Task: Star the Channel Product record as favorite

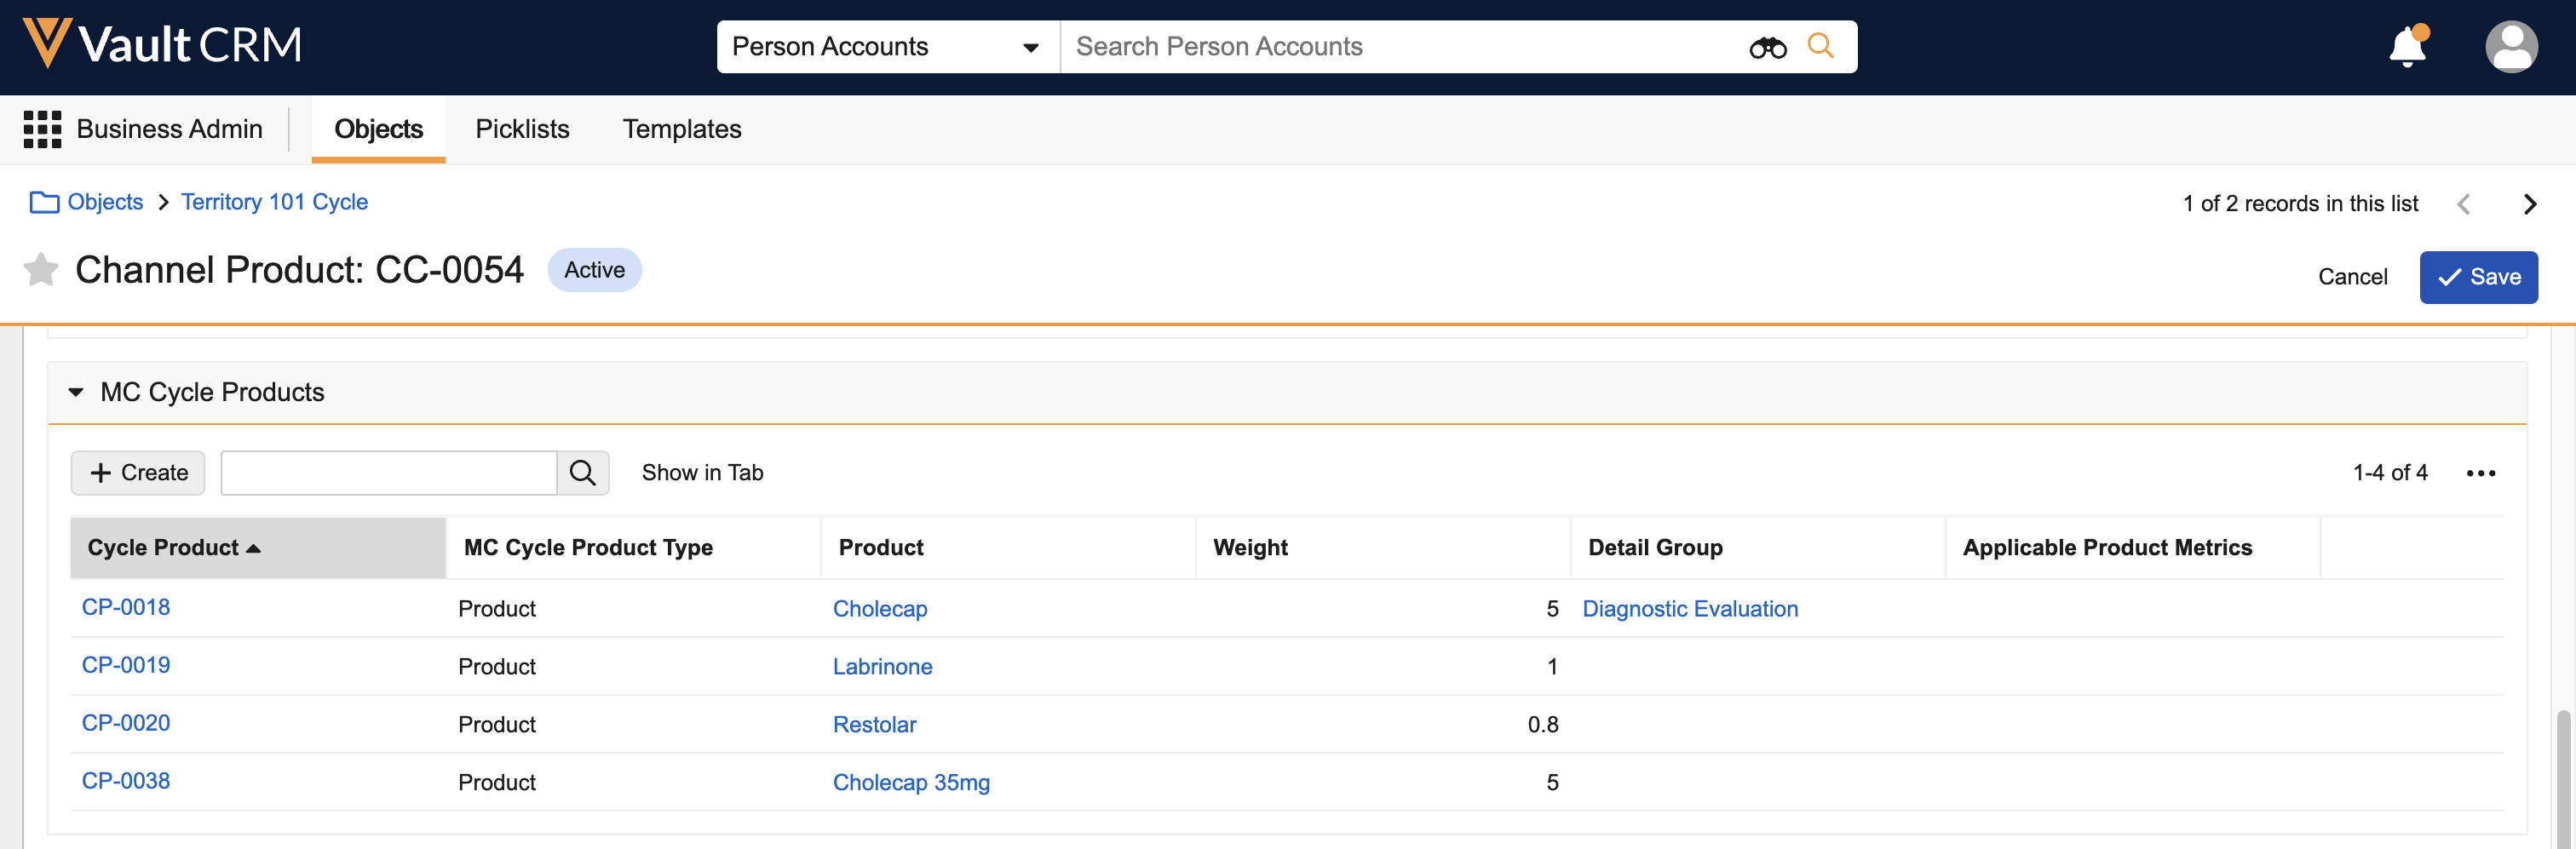Action: (x=41, y=270)
